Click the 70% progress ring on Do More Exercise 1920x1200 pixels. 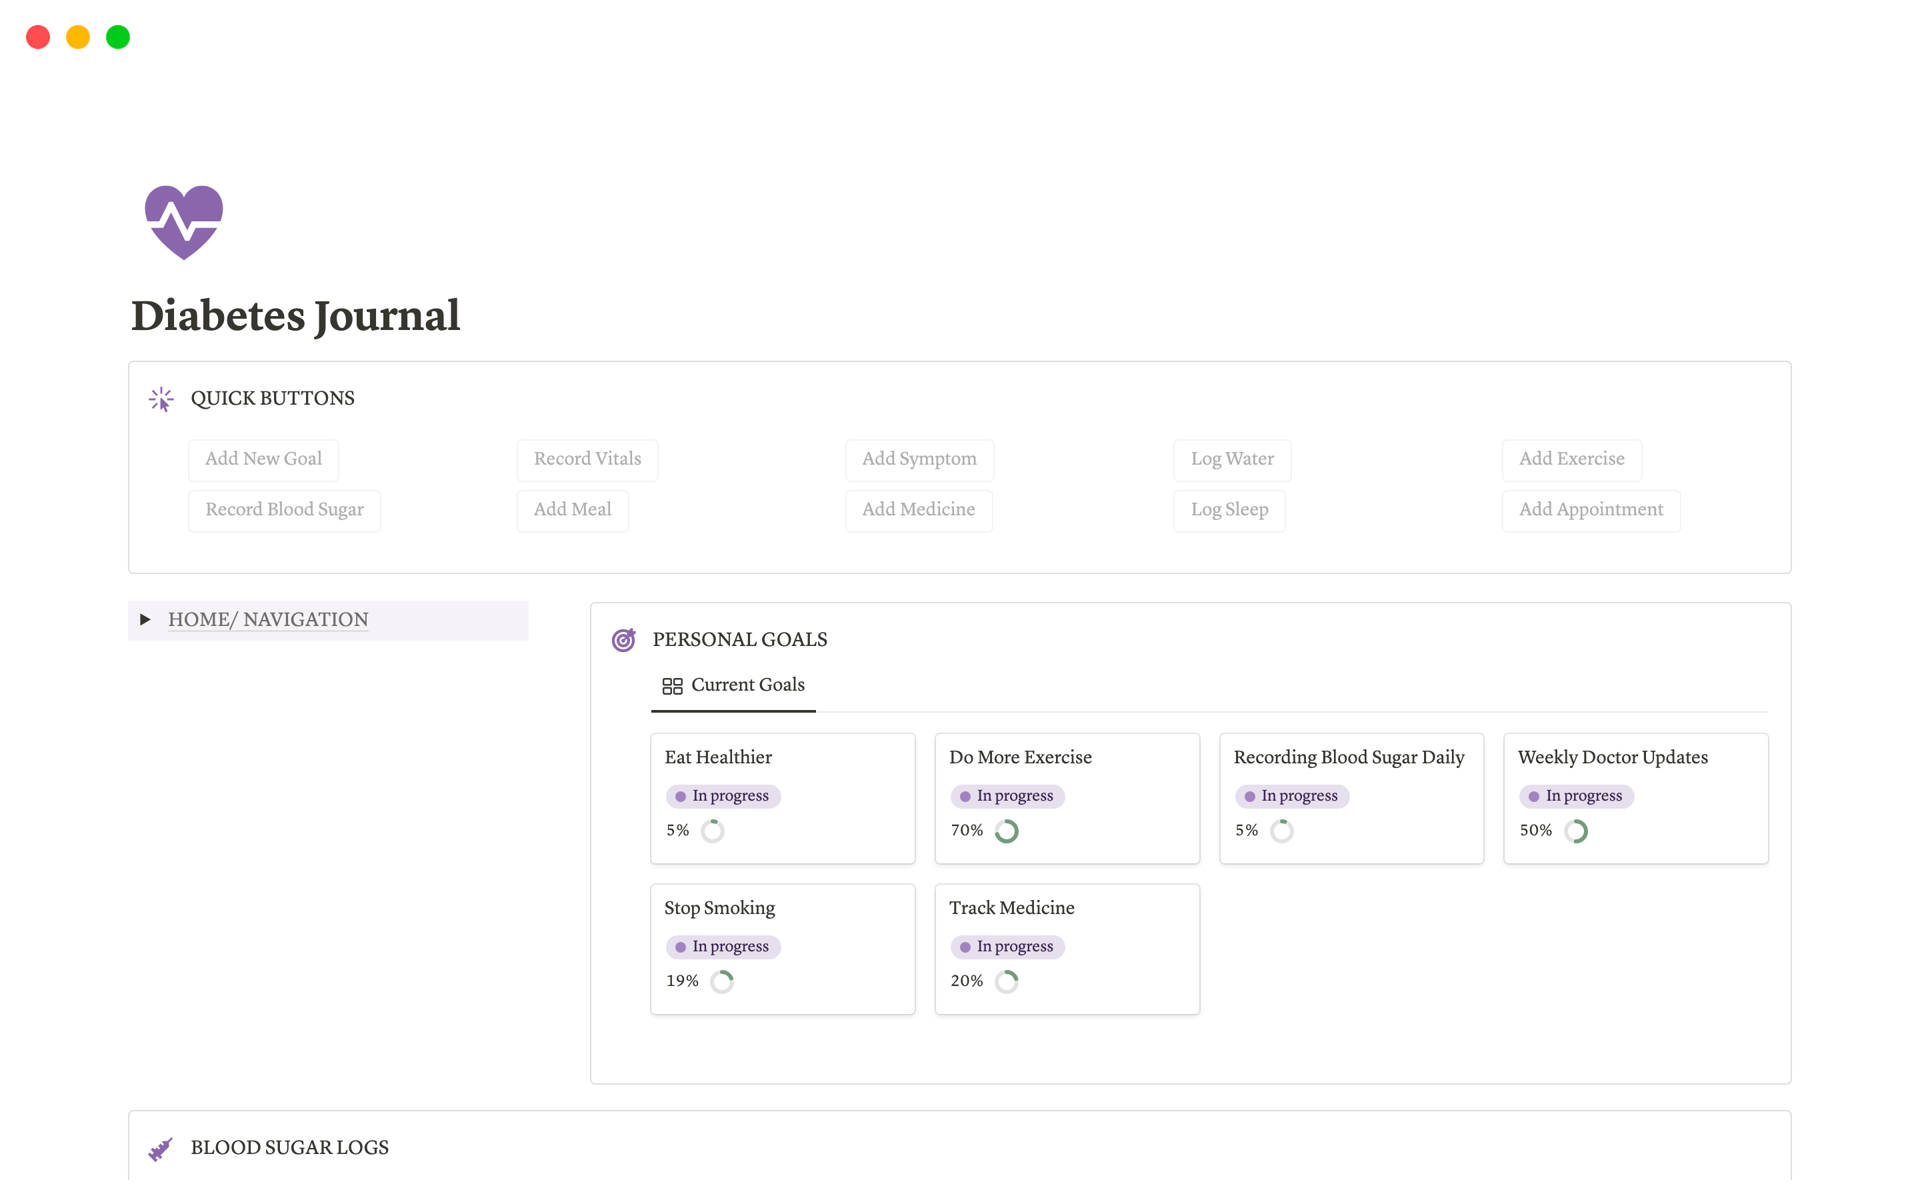(1007, 830)
